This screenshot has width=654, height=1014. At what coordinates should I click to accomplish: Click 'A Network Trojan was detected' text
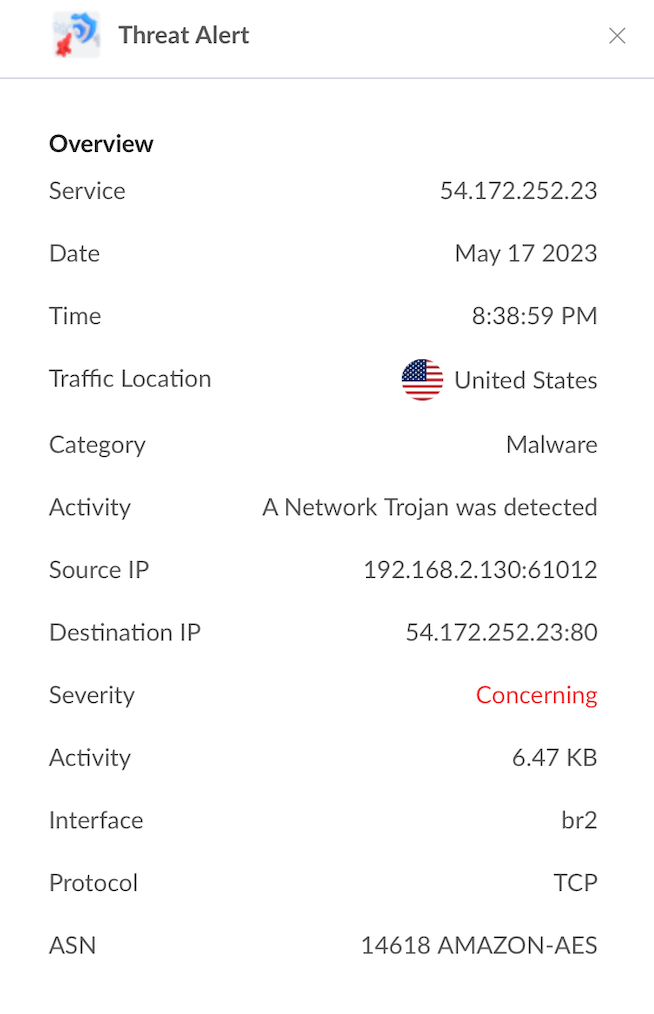click(x=429, y=508)
